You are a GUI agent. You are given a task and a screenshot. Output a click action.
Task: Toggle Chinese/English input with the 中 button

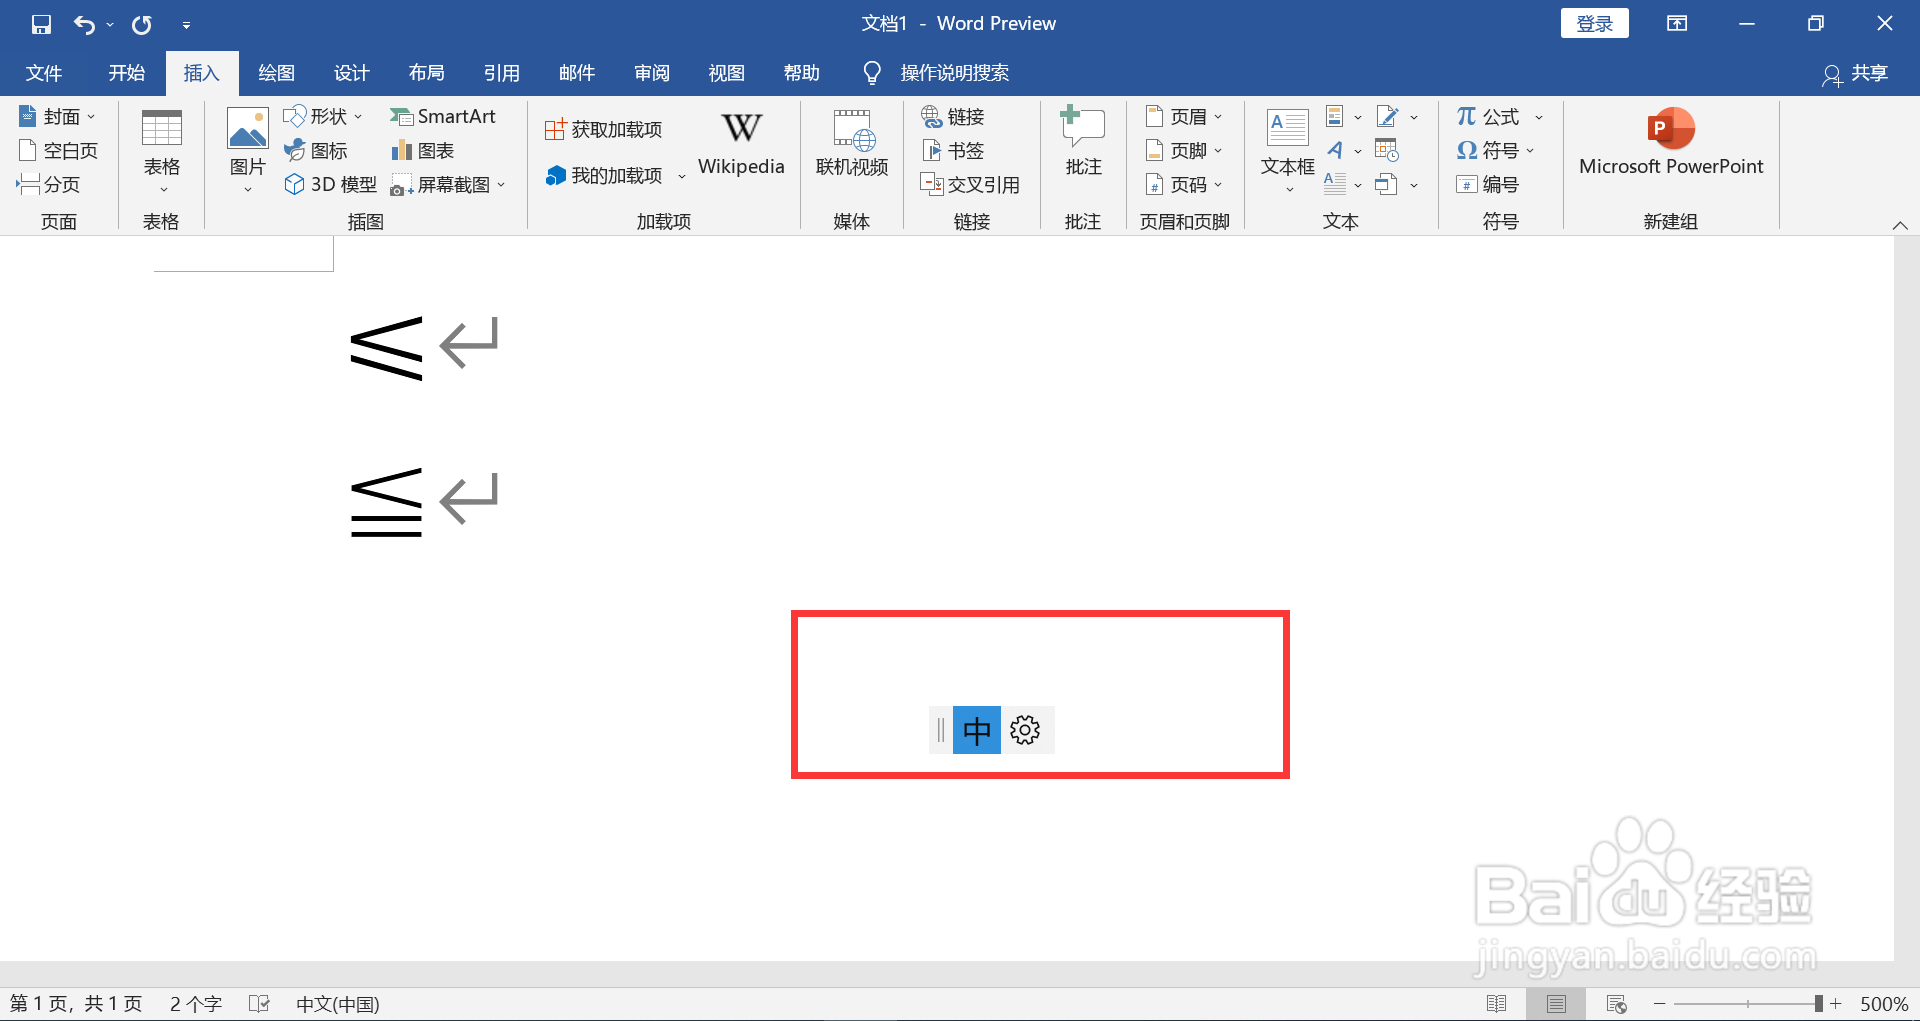pos(977,729)
